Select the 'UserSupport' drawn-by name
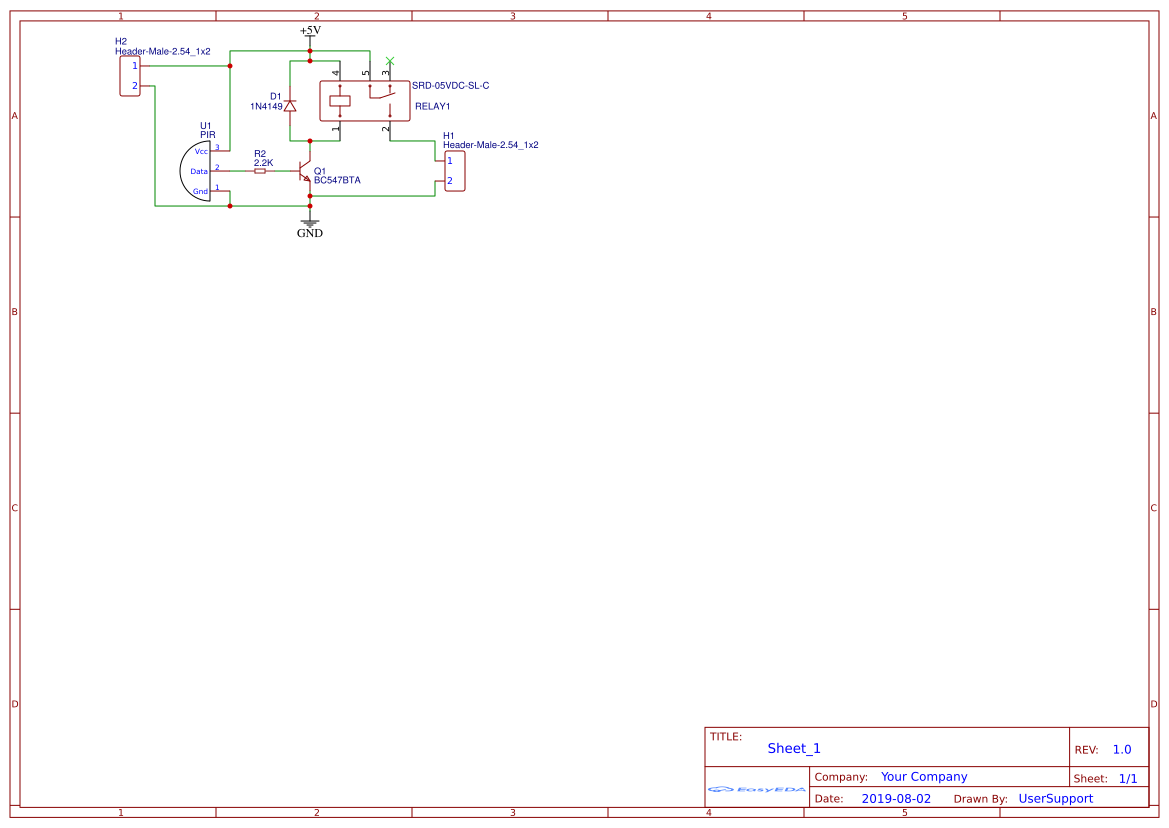Screen dimensions: 1169x828 1056,798
